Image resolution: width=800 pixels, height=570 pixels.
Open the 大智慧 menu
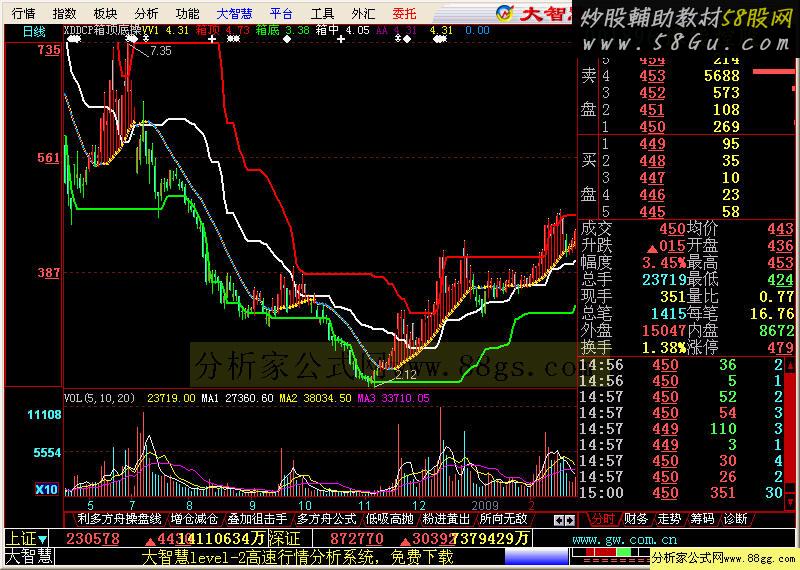coord(234,13)
